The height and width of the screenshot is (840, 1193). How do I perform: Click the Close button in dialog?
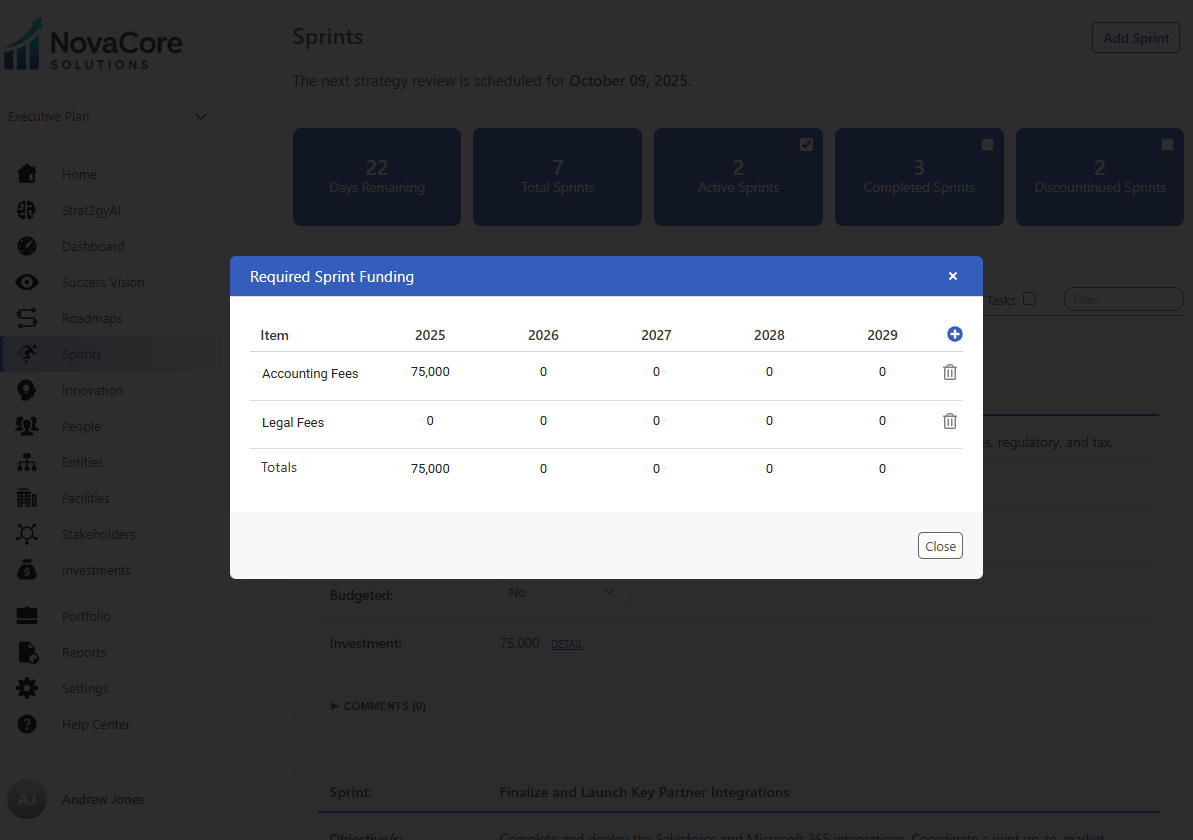[x=940, y=546]
